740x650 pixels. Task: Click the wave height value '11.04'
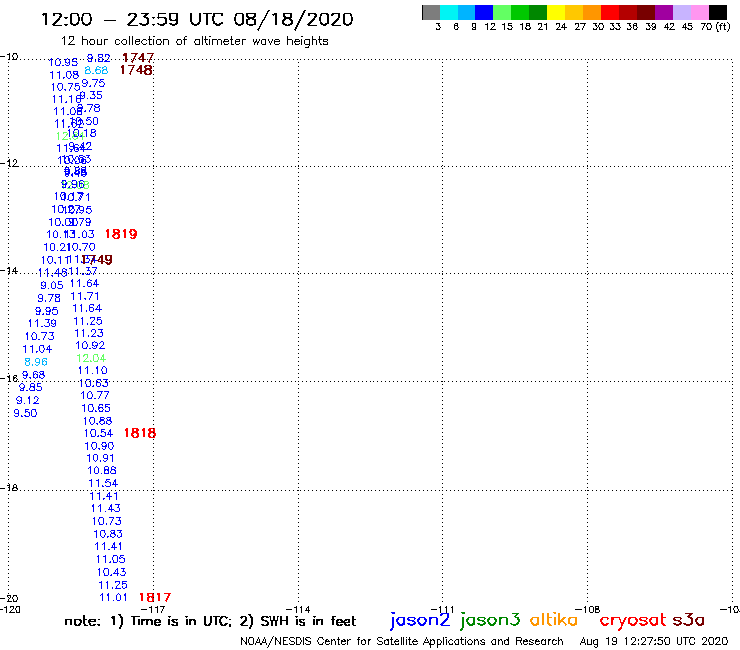[37, 349]
